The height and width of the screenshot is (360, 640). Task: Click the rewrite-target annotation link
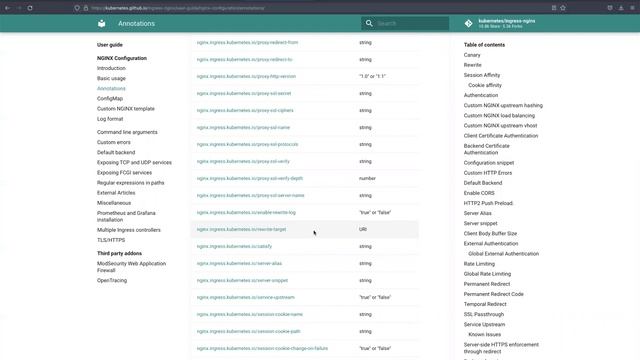pyautogui.click(x=241, y=229)
